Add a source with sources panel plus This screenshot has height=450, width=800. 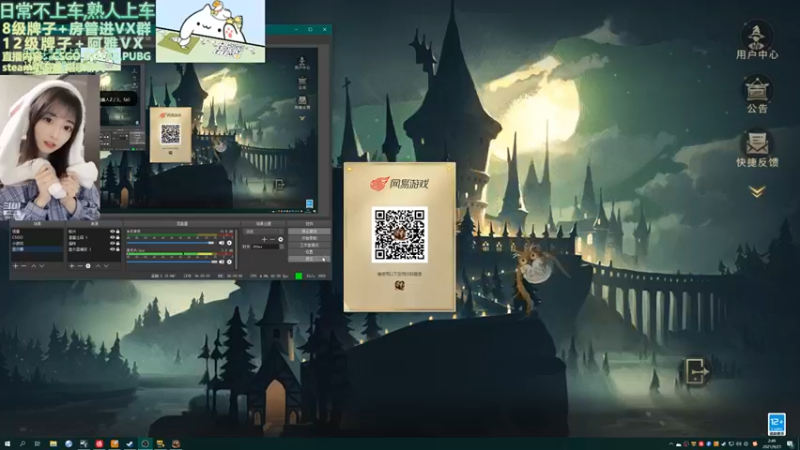click(x=71, y=266)
